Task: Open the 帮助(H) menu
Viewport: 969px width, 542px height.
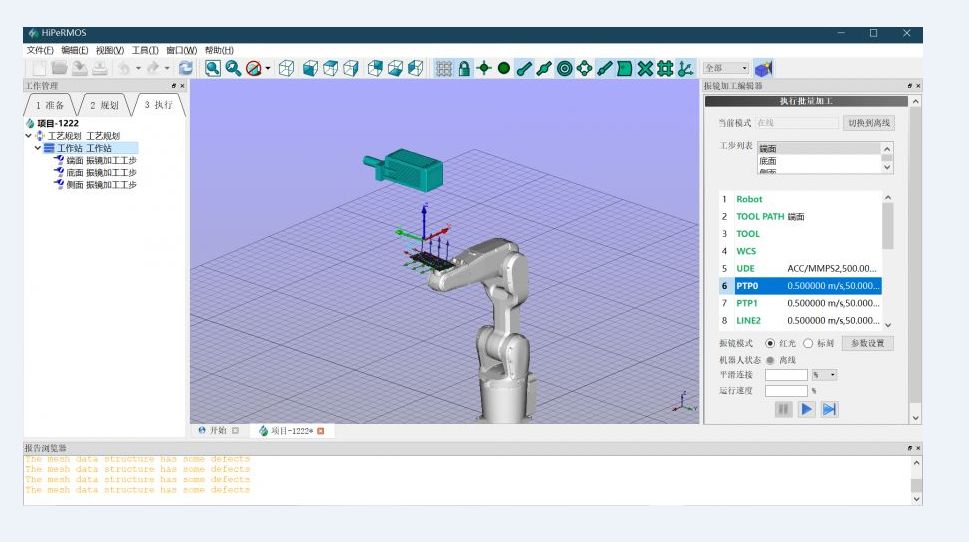Action: tap(219, 50)
